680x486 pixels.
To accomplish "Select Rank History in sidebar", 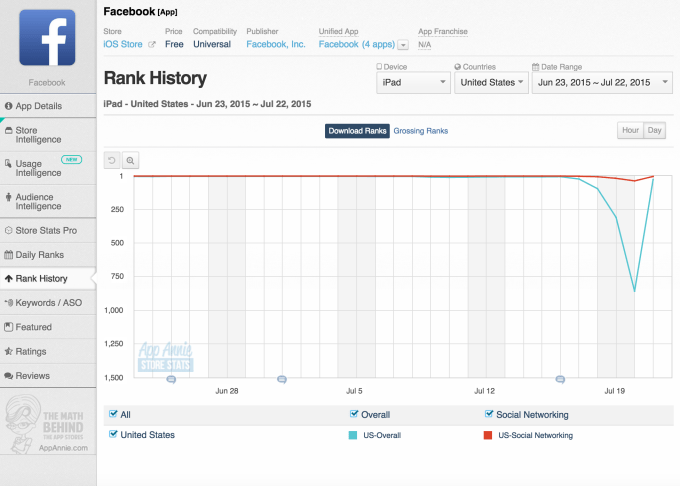I will 48,279.
